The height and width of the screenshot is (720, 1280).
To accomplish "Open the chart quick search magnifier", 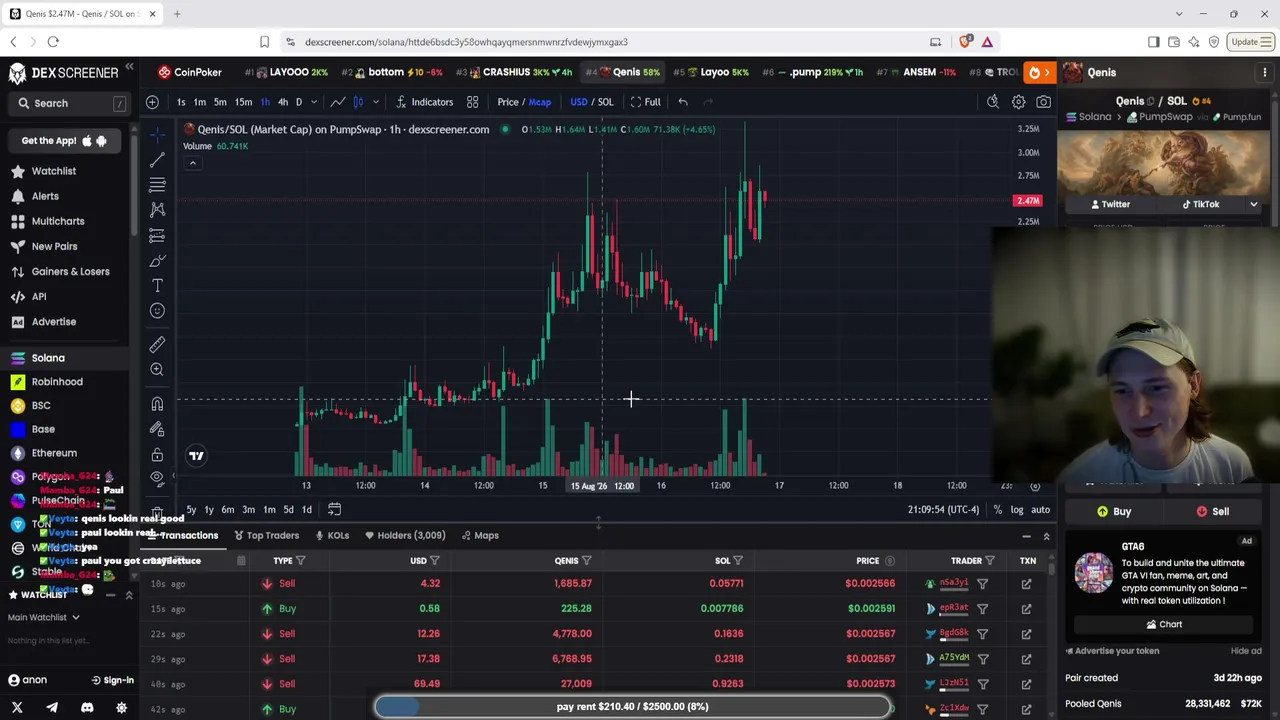I will coord(993,102).
